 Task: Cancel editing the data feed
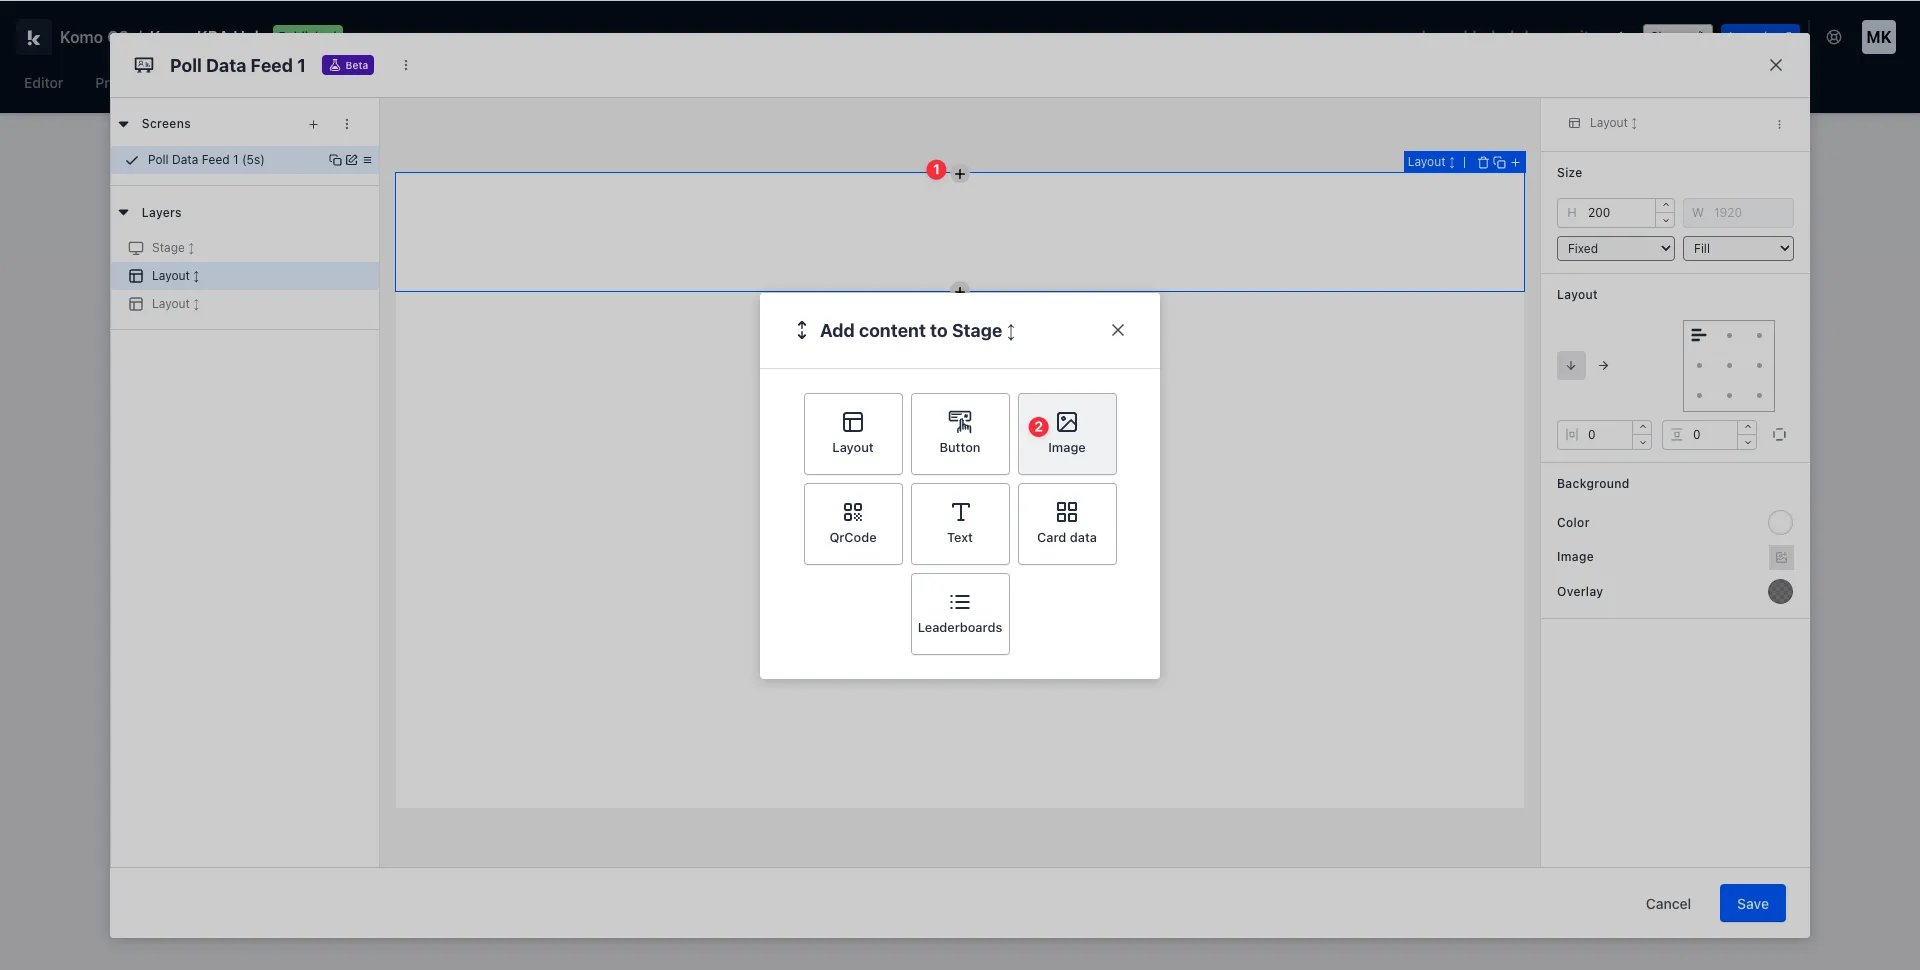[1668, 904]
